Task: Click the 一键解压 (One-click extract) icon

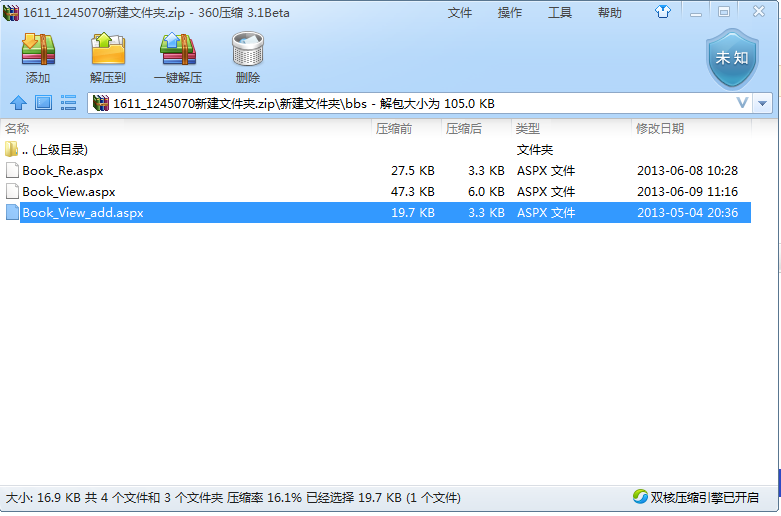Action: [x=178, y=49]
